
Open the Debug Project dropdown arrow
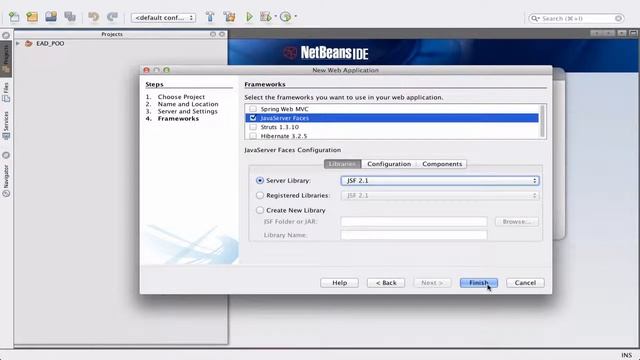click(276, 16)
